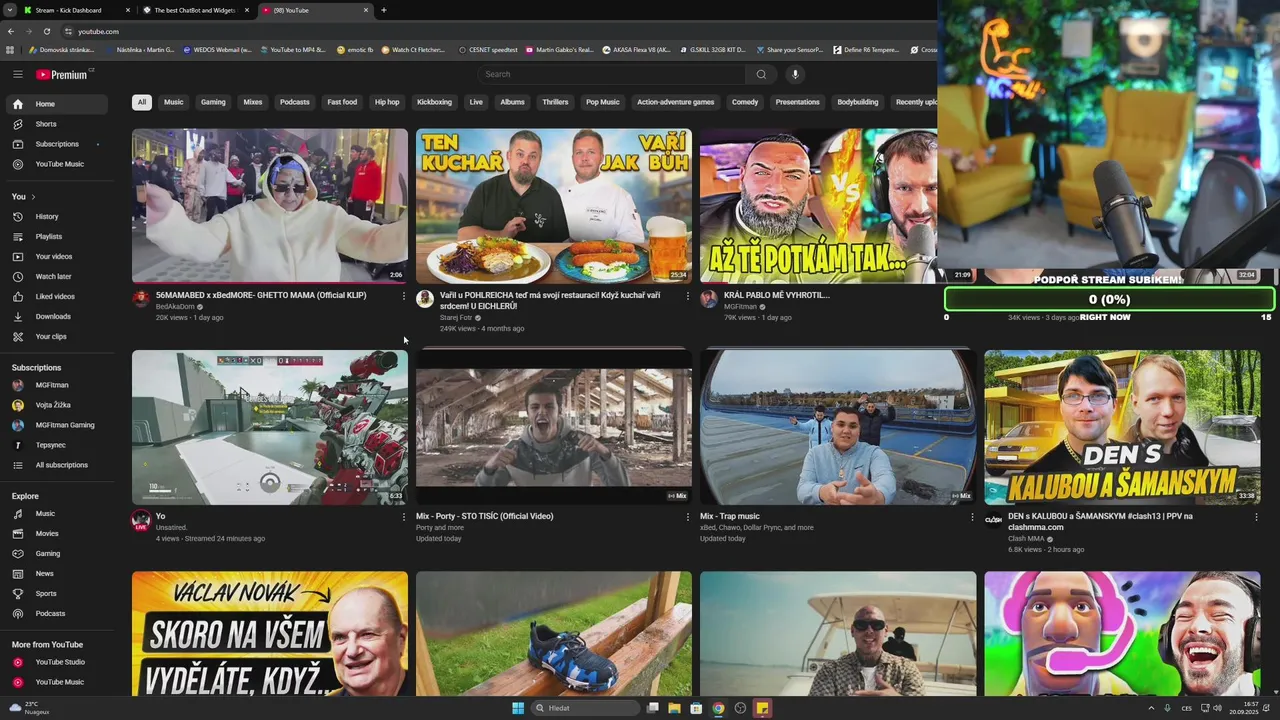The height and width of the screenshot is (720, 1280).
Task: Select the Podcasts filter chip
Action: click(295, 102)
